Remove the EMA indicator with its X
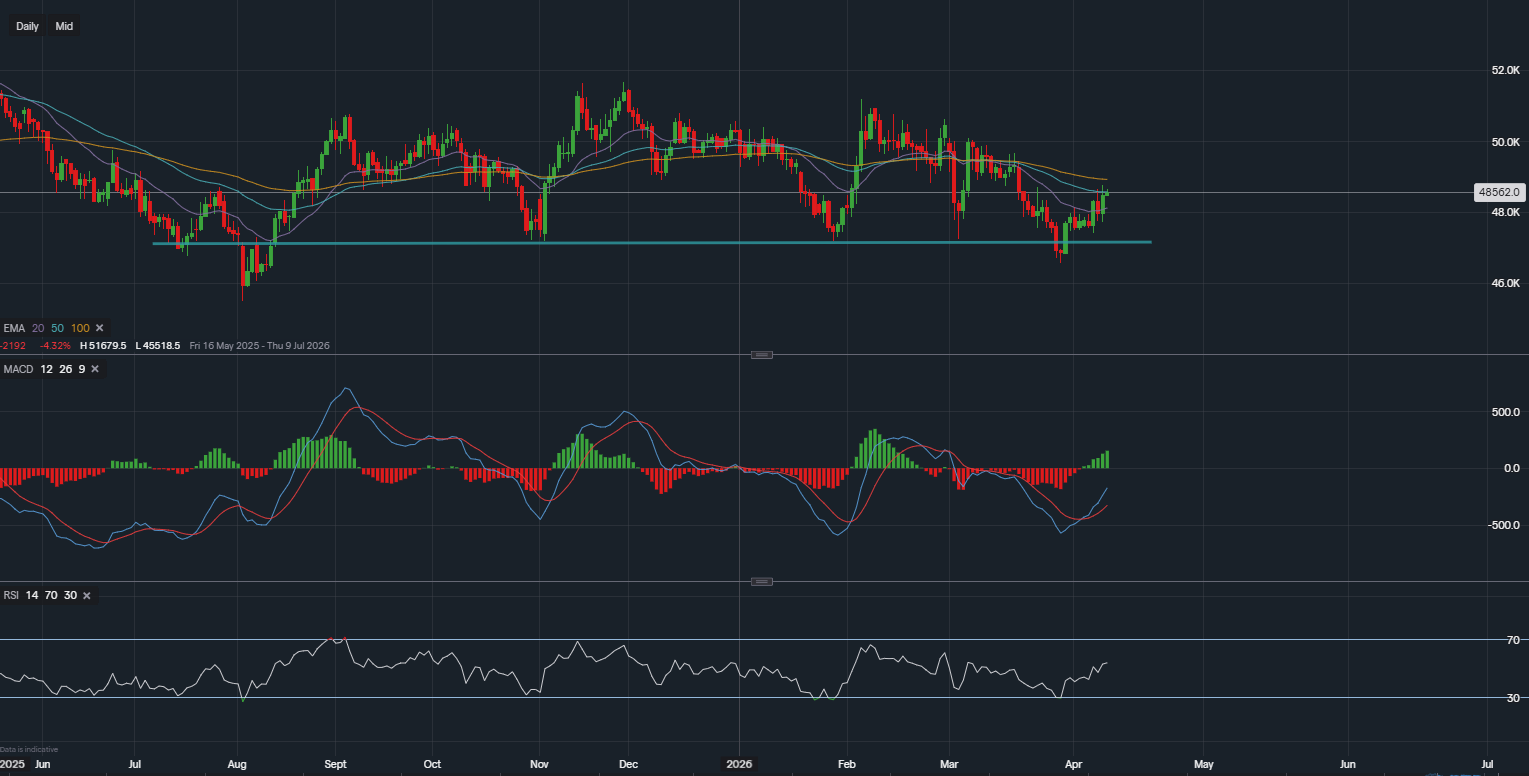 99,328
